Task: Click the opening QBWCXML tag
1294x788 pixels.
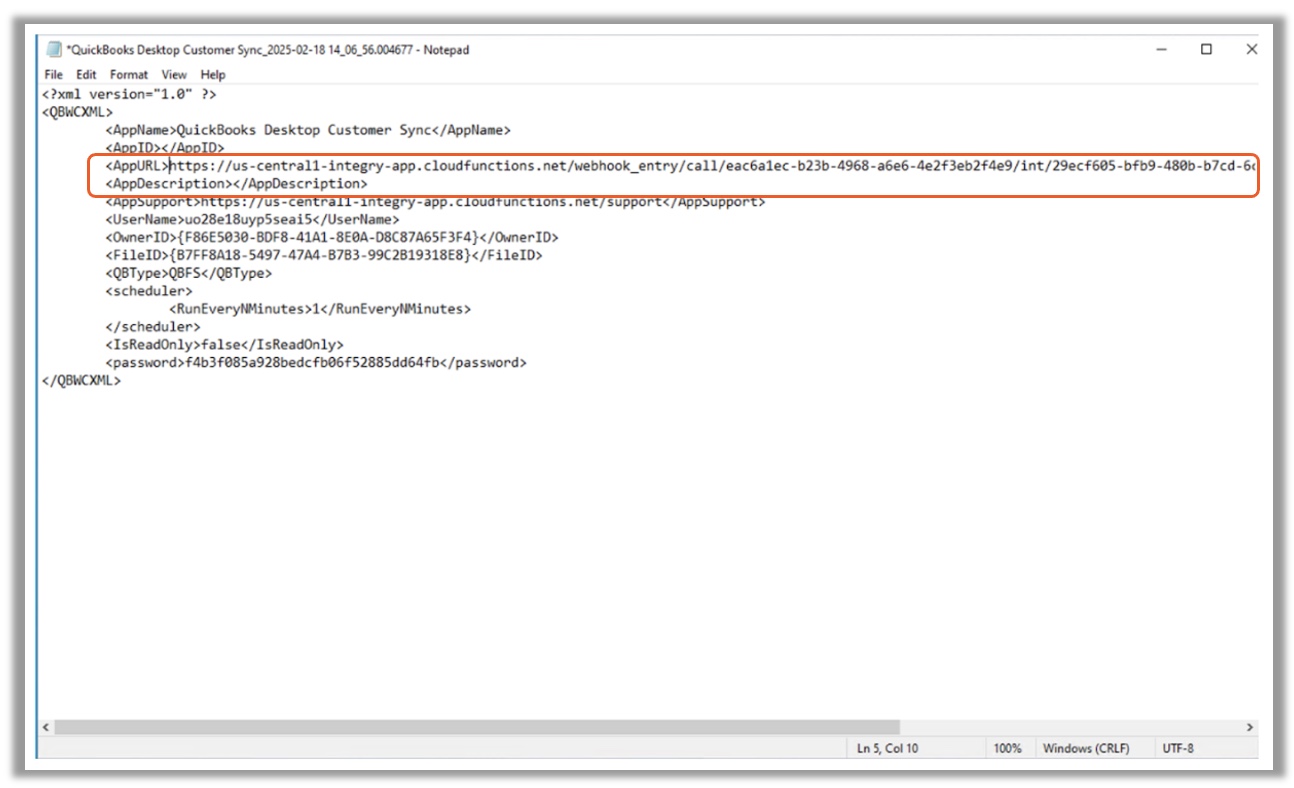Action: point(77,112)
